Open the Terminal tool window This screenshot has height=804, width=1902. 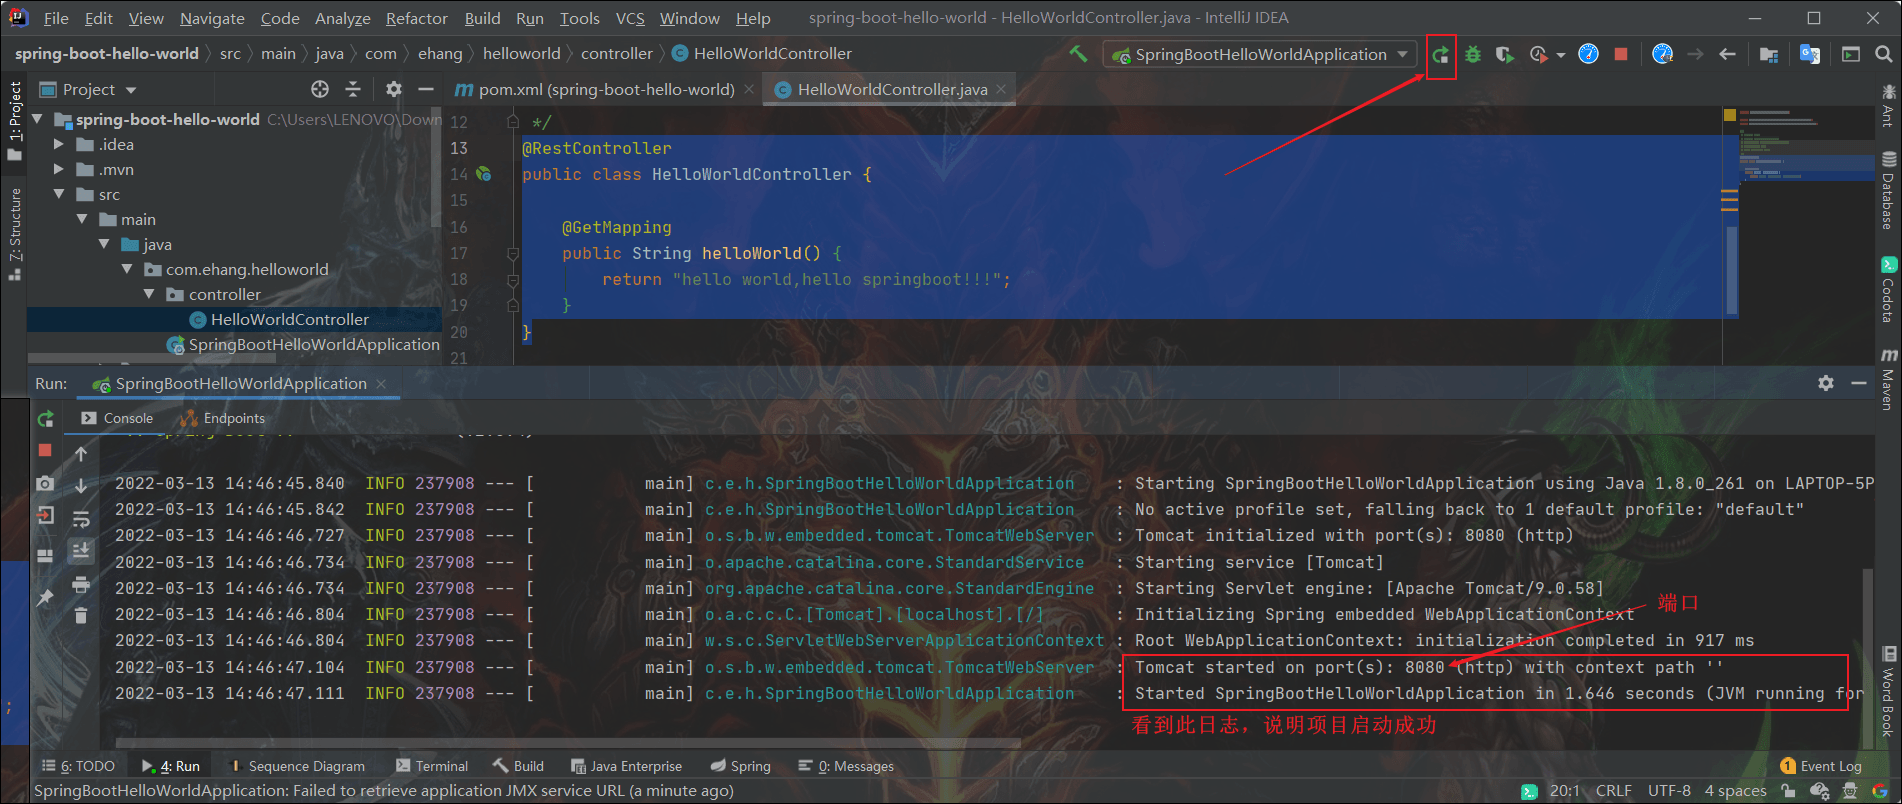432,766
